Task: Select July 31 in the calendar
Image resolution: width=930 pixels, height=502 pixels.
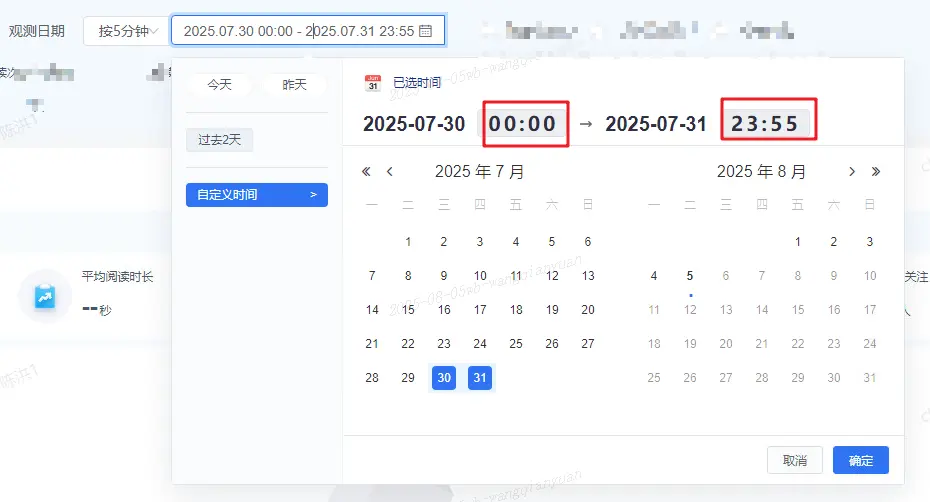Action: coord(480,377)
